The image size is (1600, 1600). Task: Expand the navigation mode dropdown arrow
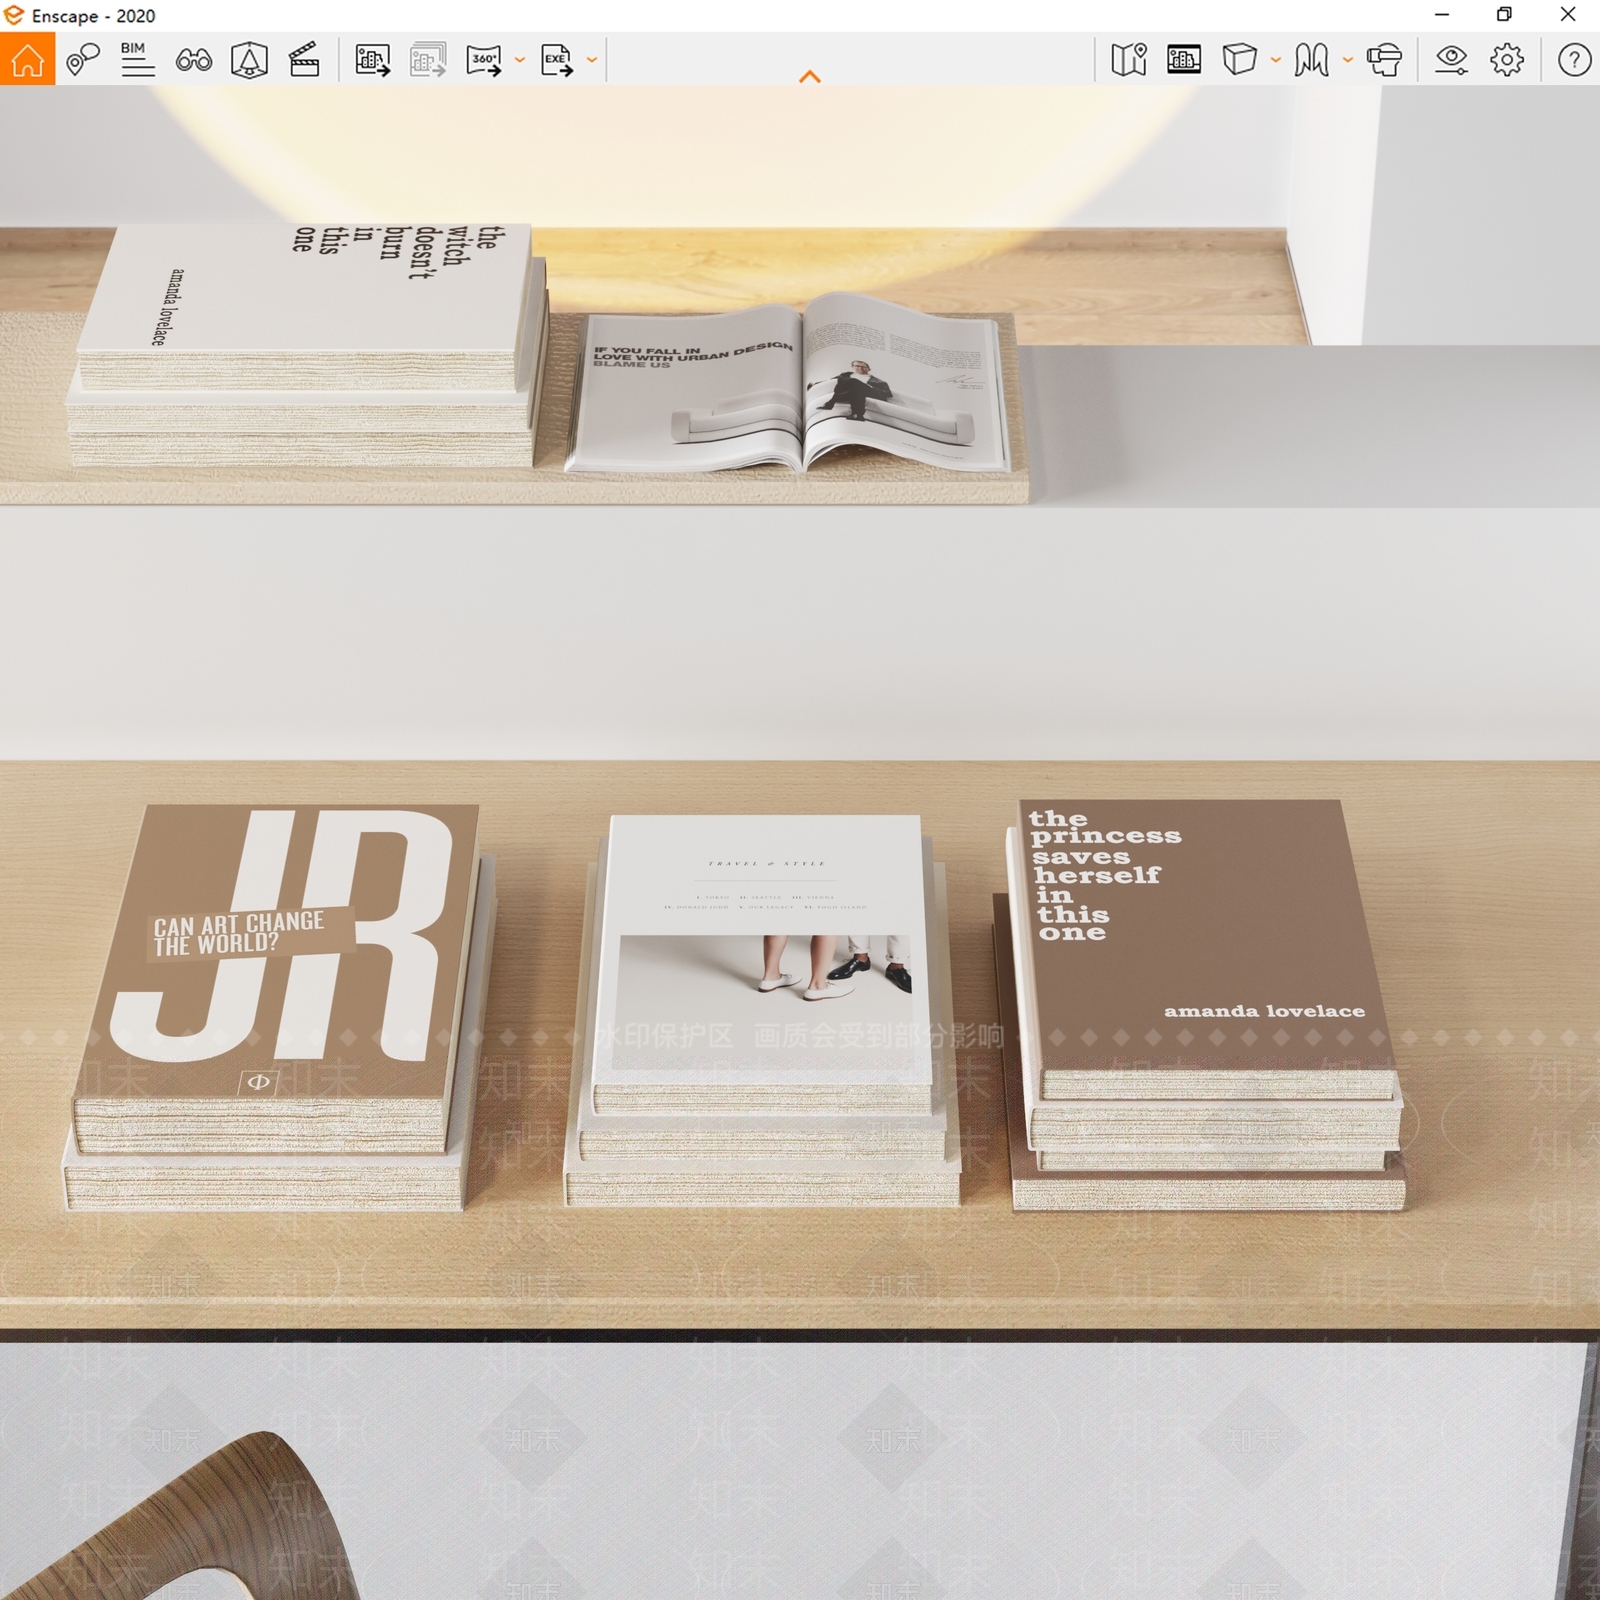[x=1348, y=60]
